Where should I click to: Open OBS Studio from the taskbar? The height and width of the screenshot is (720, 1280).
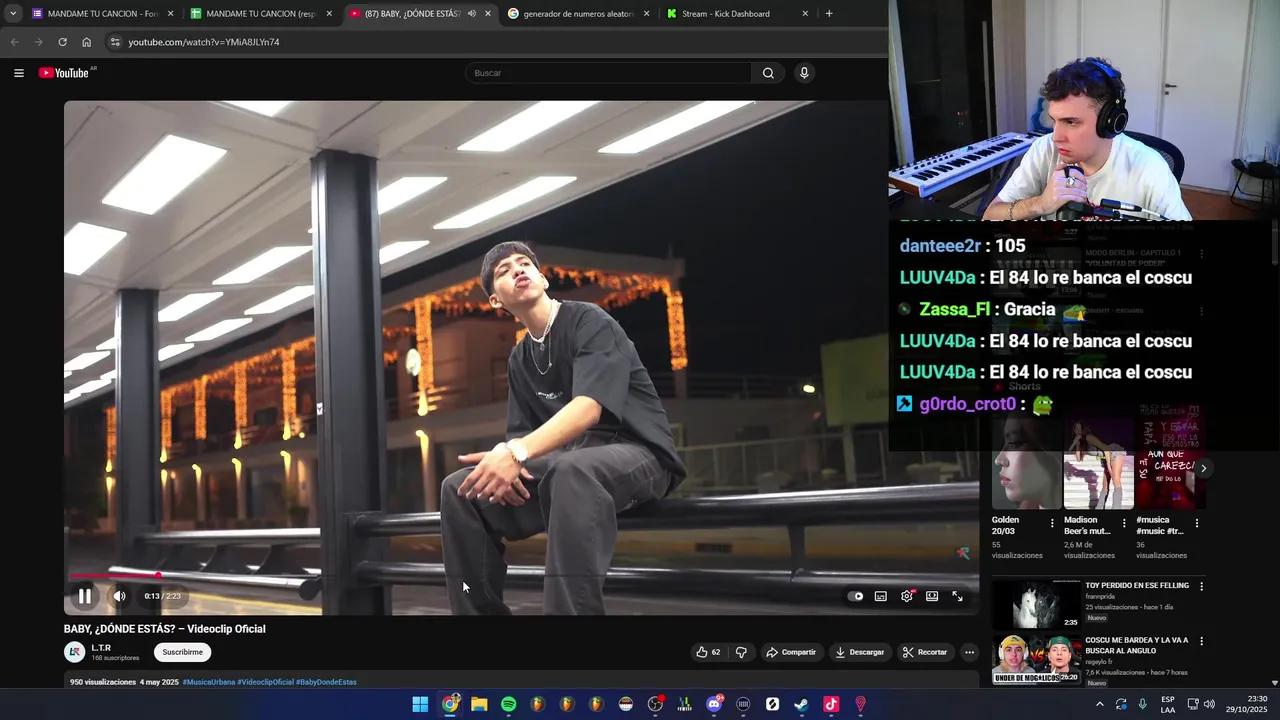655,704
